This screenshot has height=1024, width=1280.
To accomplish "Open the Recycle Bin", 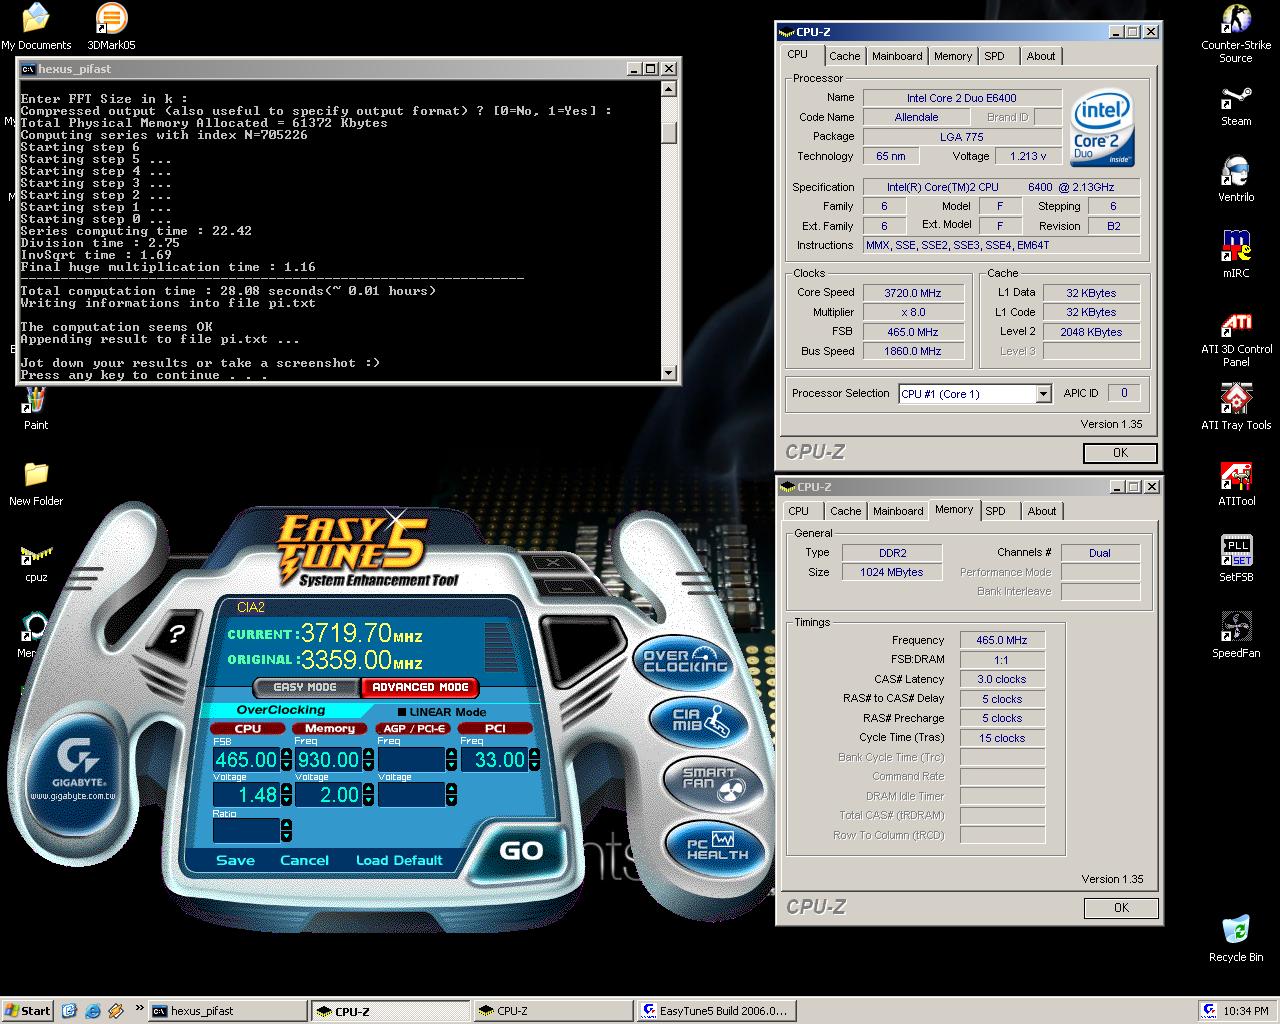I will click(1236, 940).
